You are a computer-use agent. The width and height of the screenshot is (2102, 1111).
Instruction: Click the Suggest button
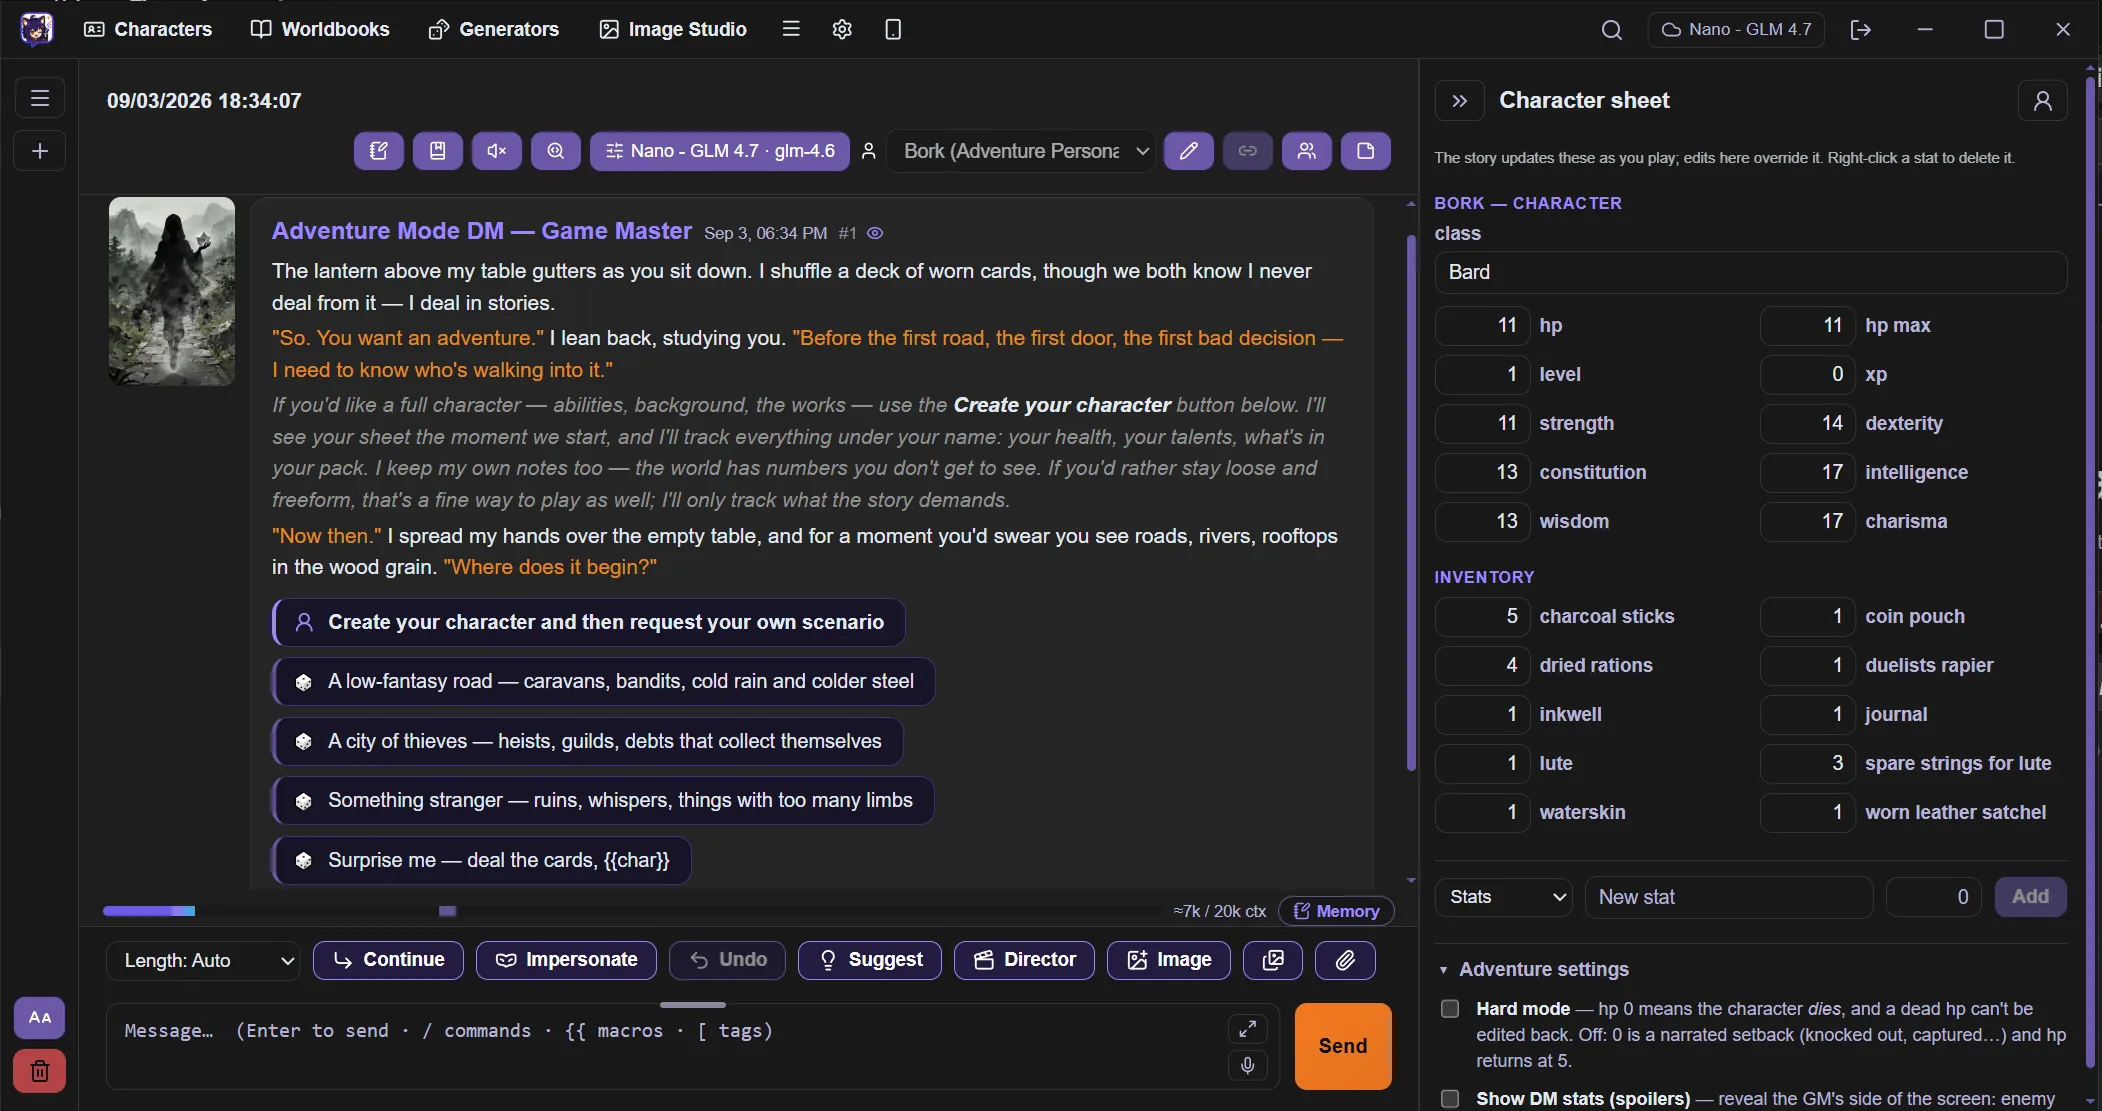tap(870, 960)
